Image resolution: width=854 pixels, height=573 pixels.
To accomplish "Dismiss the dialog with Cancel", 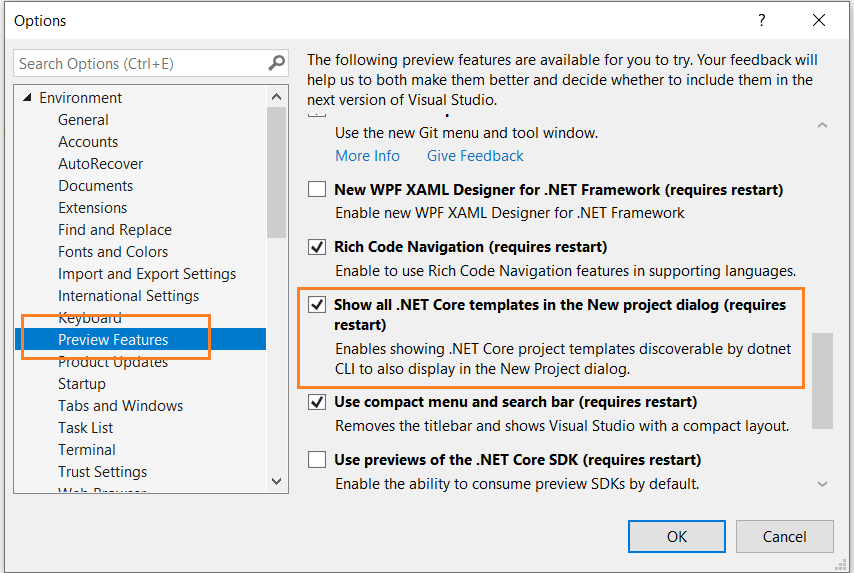I will (x=784, y=537).
